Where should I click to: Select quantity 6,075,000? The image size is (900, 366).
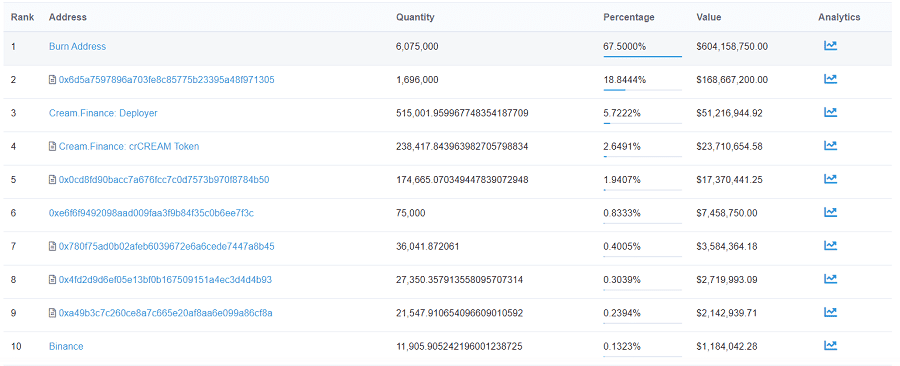(x=417, y=46)
